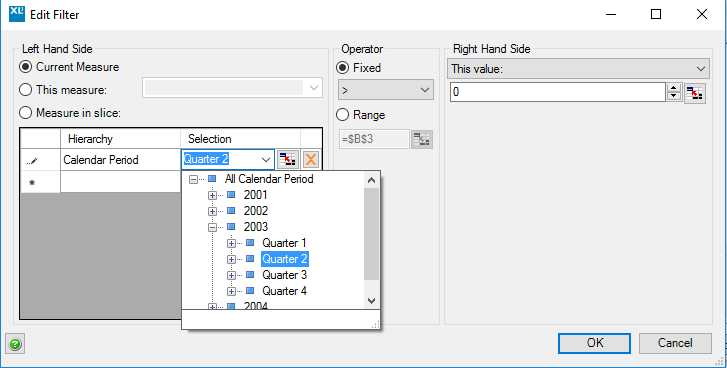The height and width of the screenshot is (368, 727).
Task: Collapse the 2003 tree node
Action: 212,227
